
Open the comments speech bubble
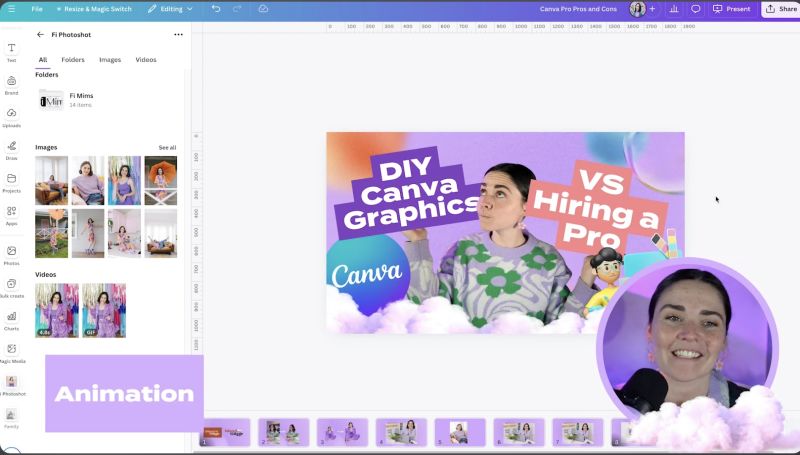695,9
